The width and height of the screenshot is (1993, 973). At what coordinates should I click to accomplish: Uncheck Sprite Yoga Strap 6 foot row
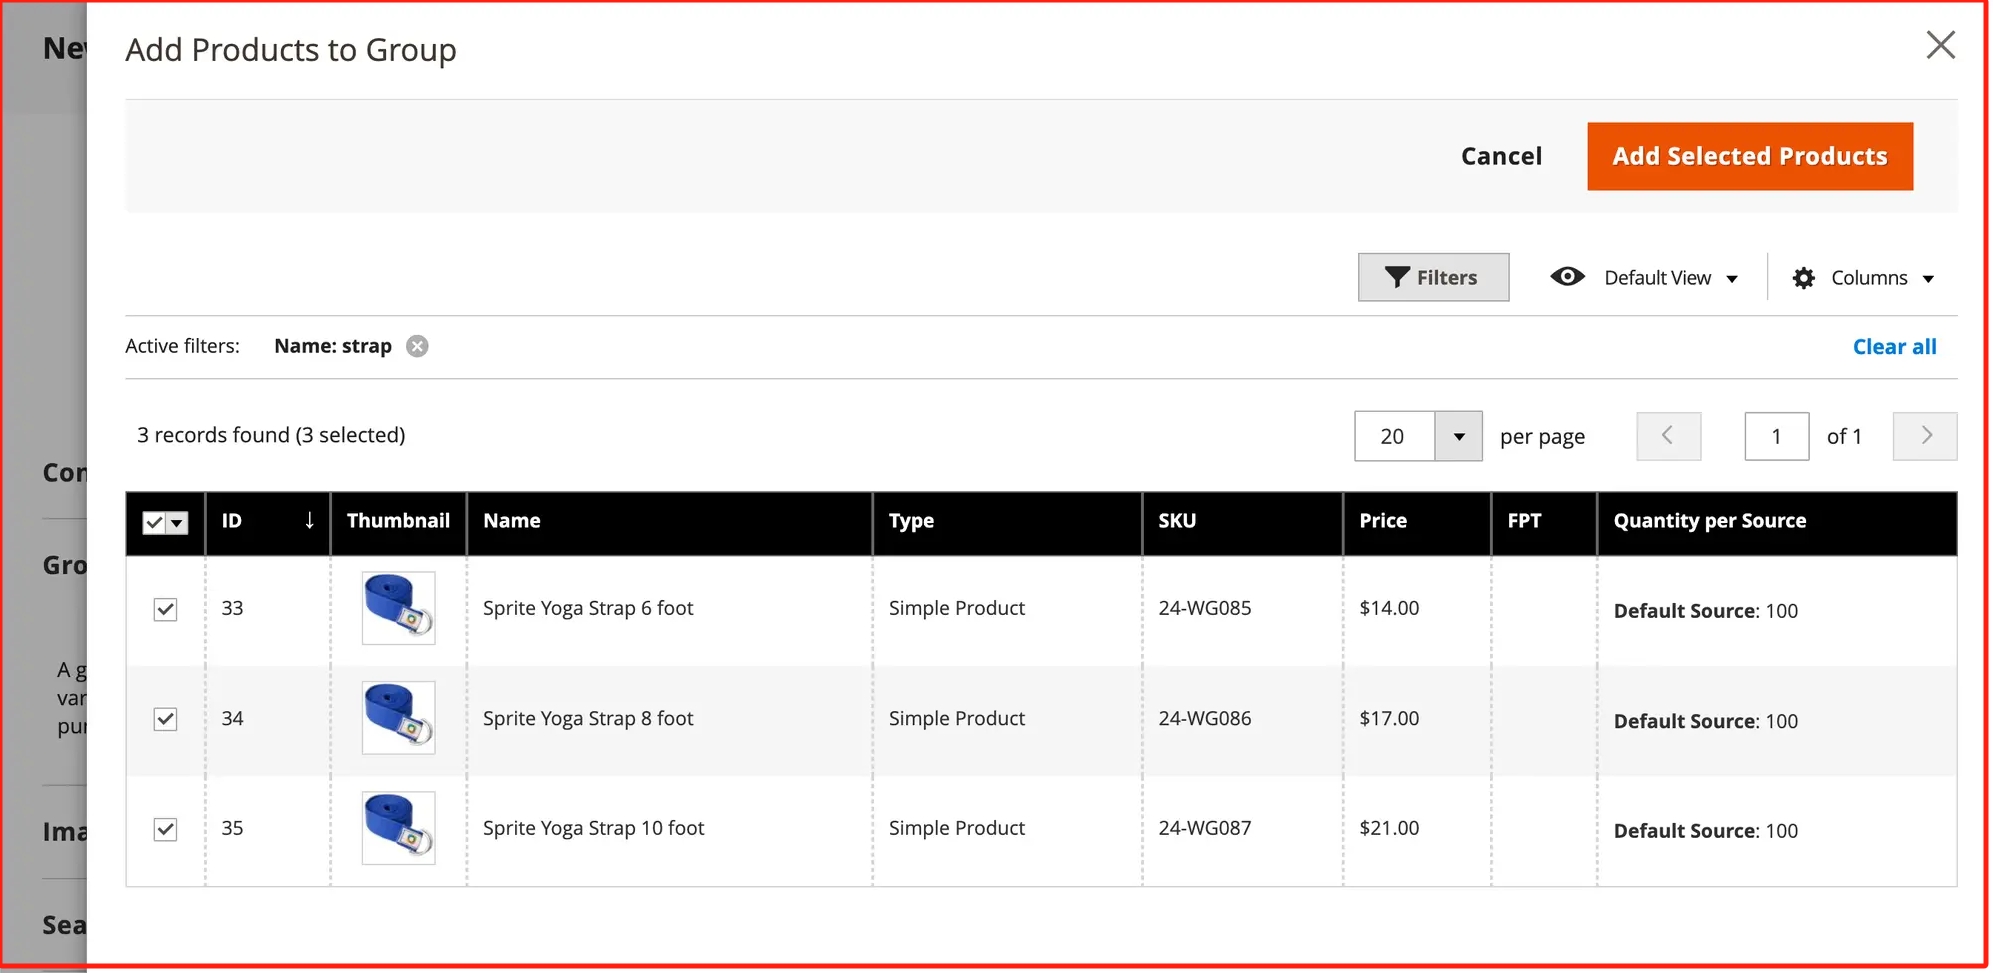[166, 609]
